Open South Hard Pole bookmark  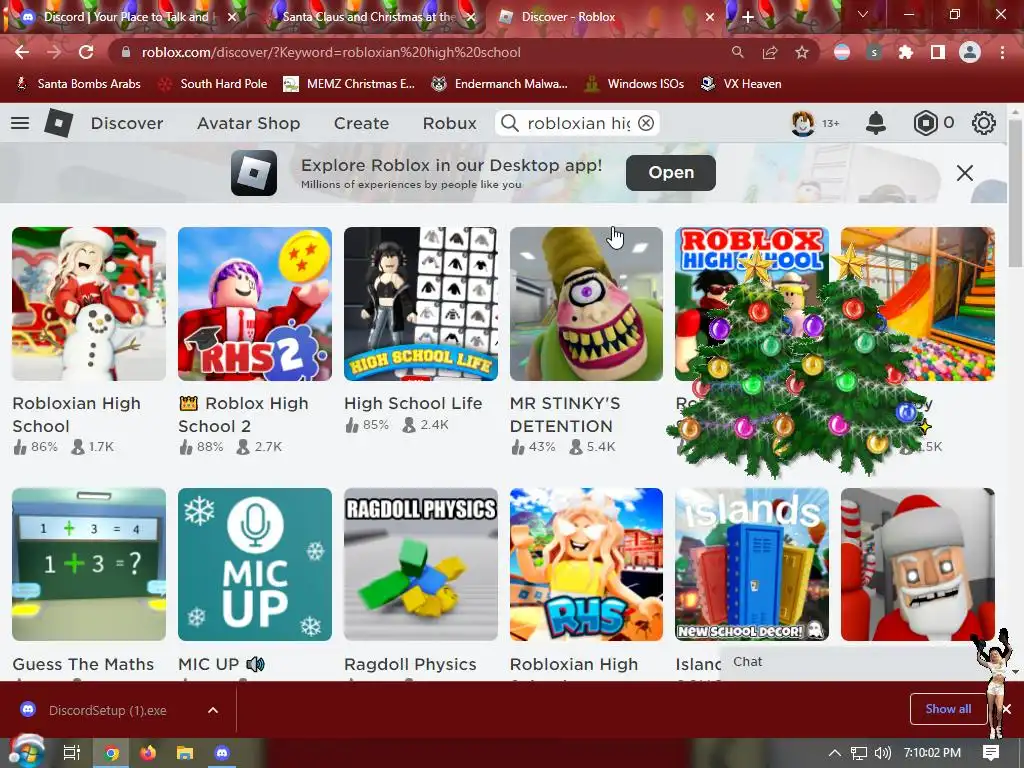click(x=213, y=84)
